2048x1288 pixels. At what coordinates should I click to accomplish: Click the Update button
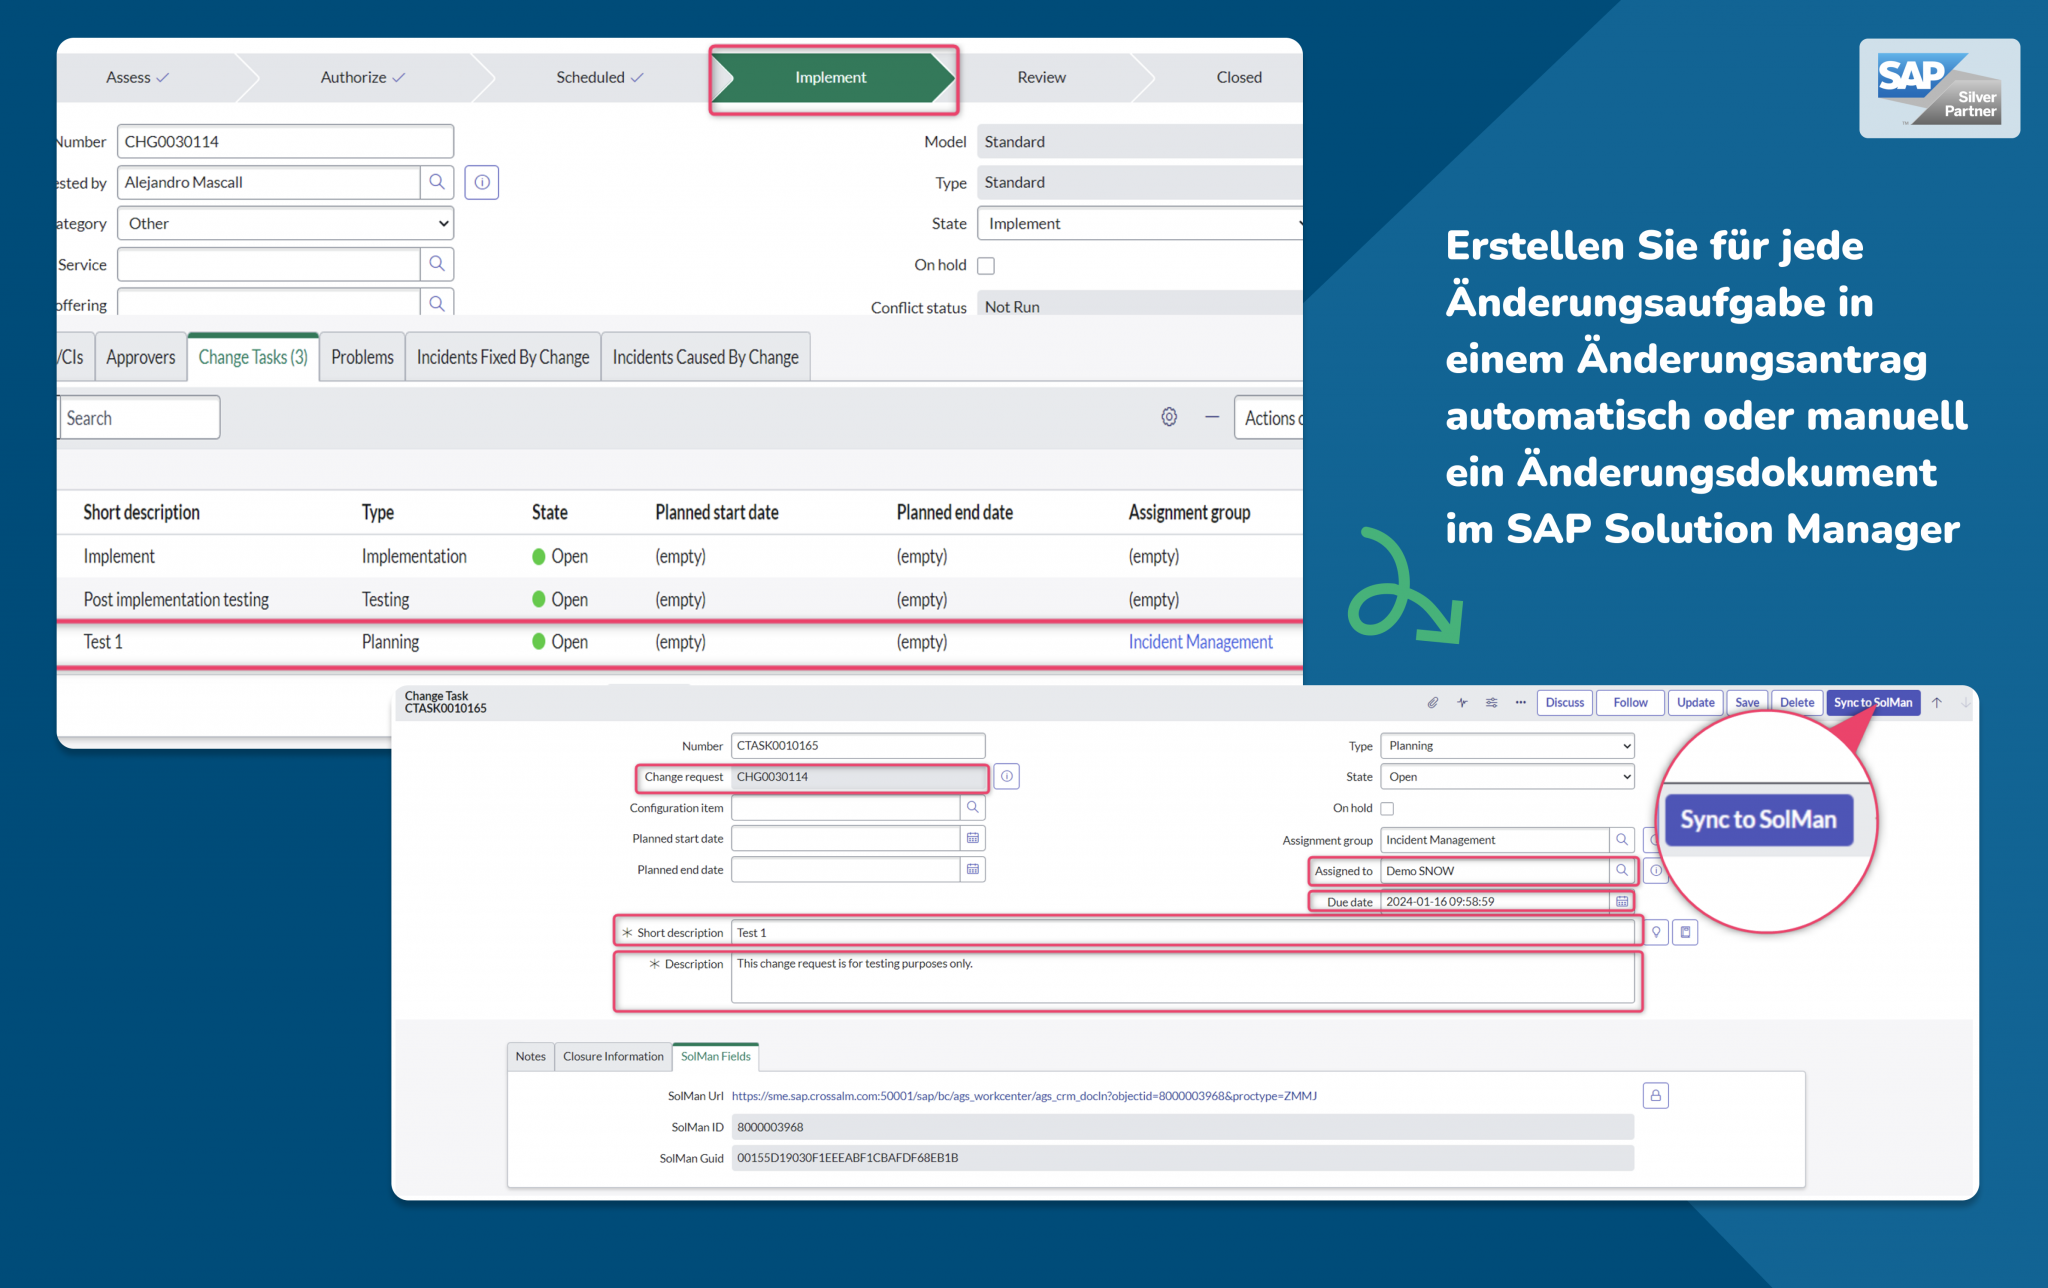click(1696, 702)
